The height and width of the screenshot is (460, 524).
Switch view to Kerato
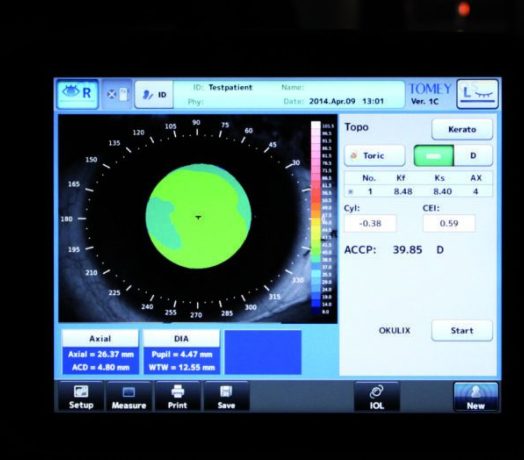[x=462, y=129]
